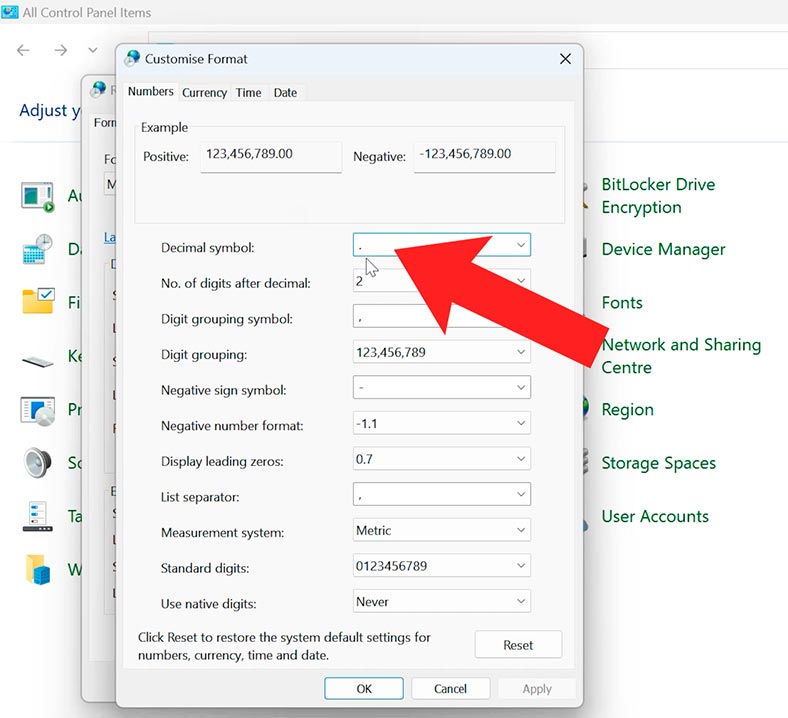788x718 pixels.
Task: Open the Sound speaker icon
Action: point(37,462)
